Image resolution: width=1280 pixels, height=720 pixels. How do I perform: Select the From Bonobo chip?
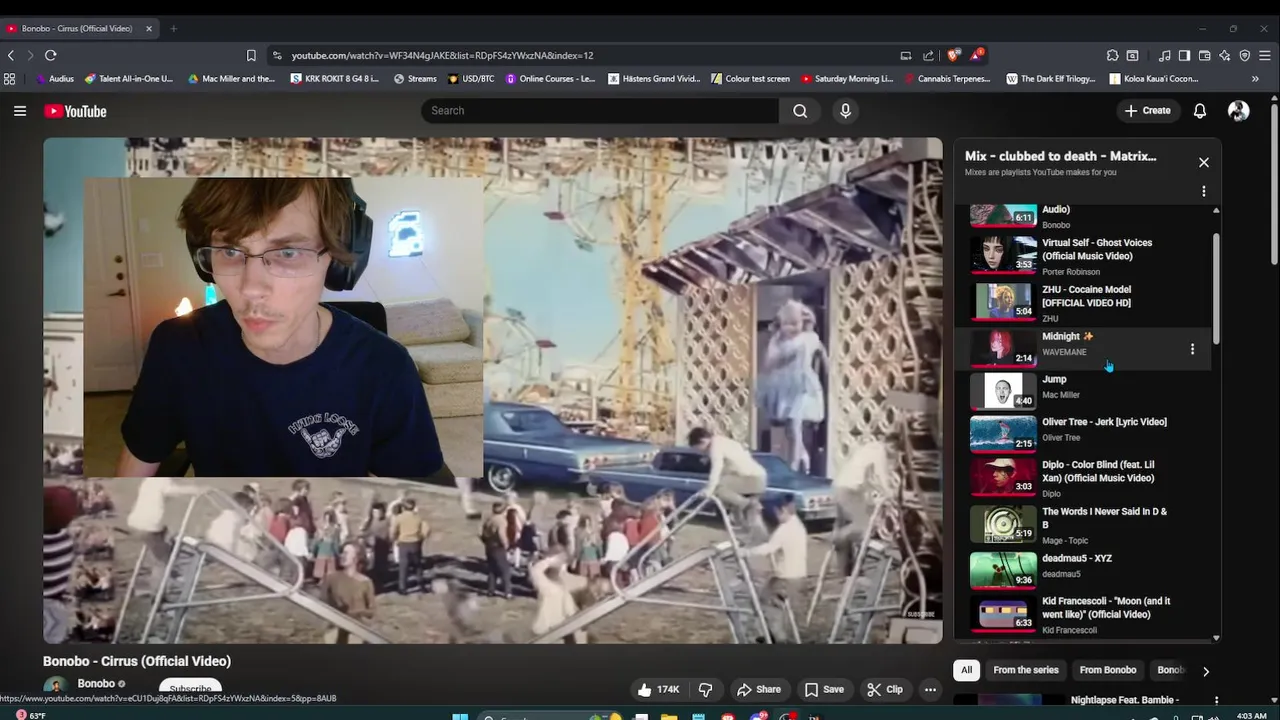click(x=1108, y=670)
